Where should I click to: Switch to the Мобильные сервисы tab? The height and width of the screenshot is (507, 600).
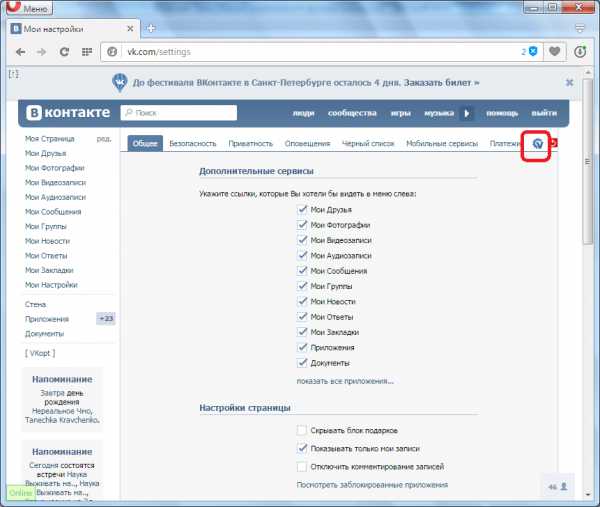click(x=442, y=143)
